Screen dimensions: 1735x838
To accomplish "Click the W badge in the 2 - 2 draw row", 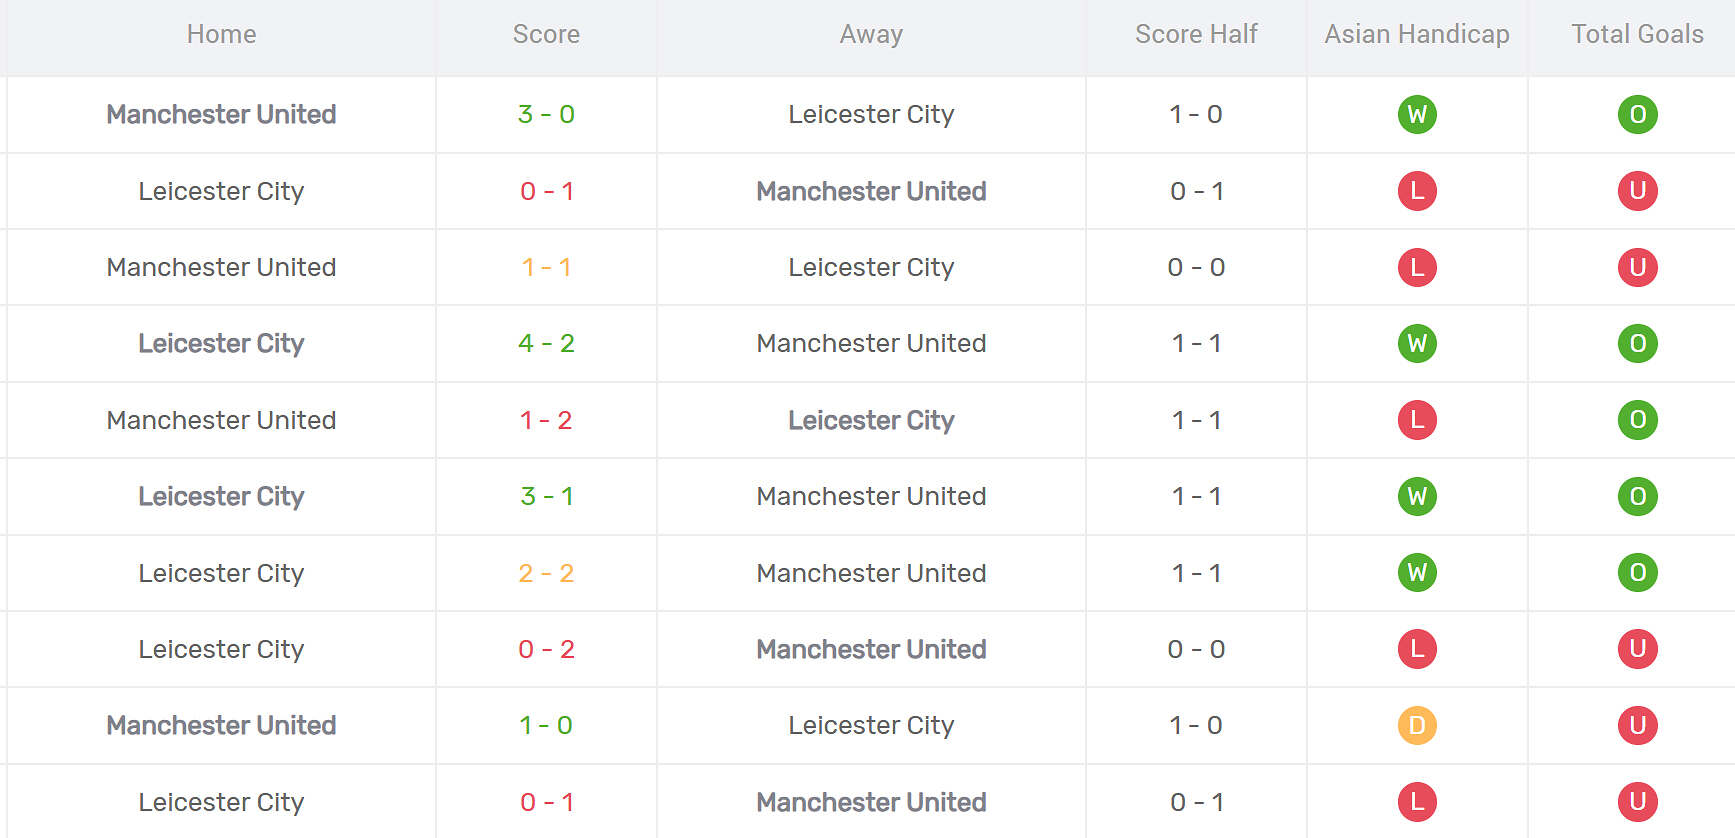I will coord(1416,573).
